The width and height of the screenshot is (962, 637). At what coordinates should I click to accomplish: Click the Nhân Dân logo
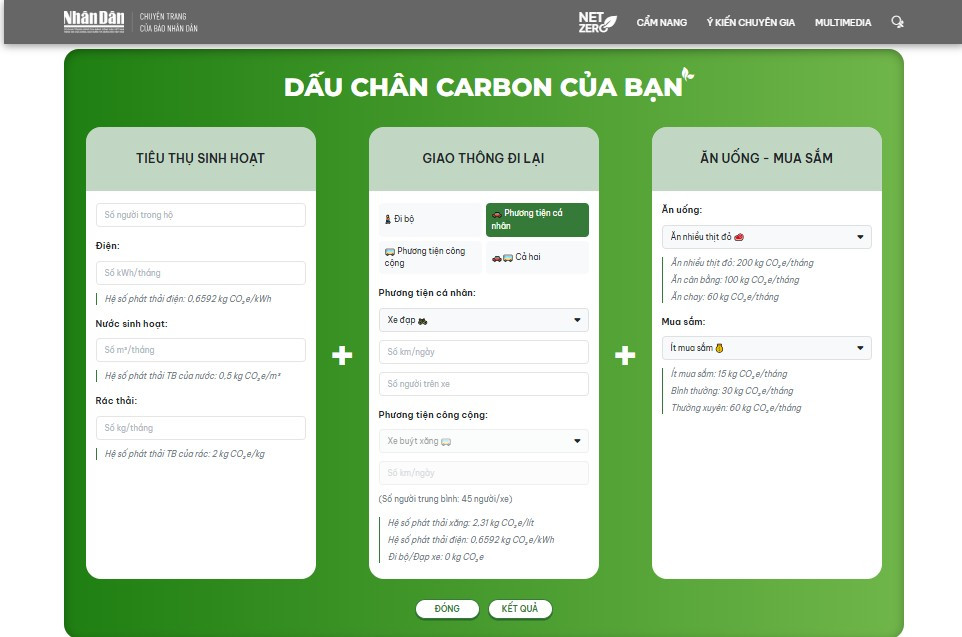point(94,22)
